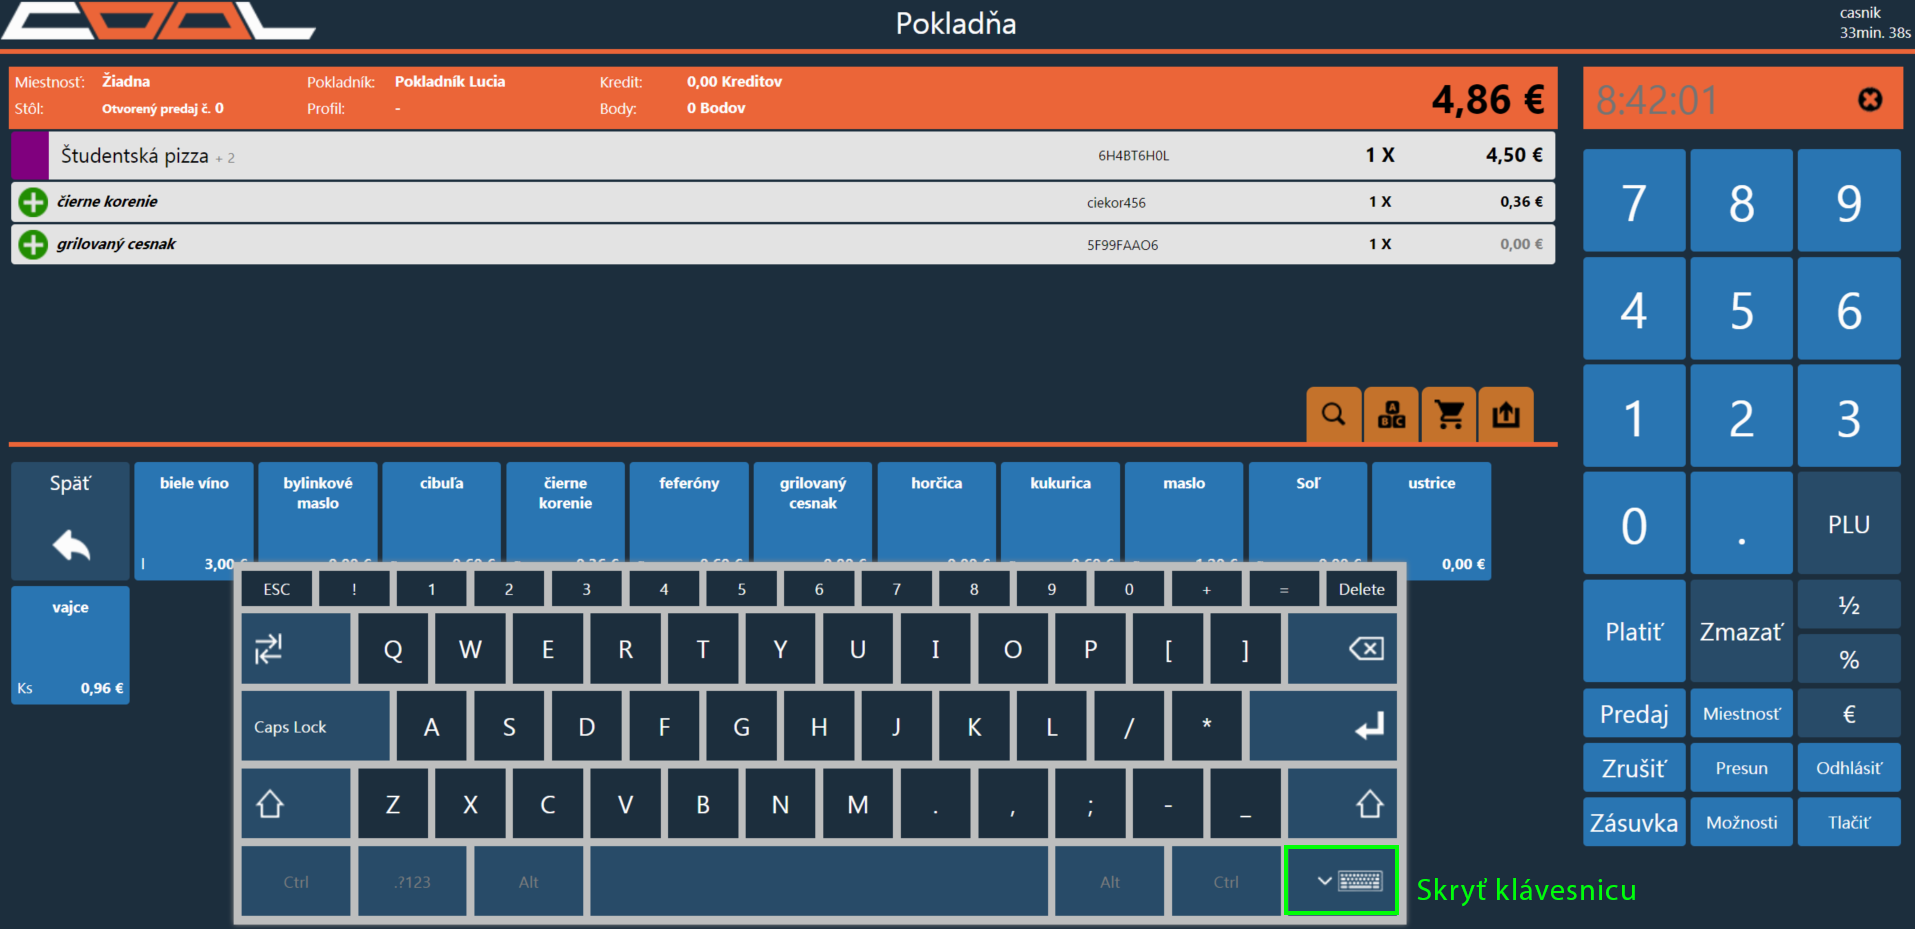
Task: Toggle Caps Lock on virtual keyboard
Action: coord(314,727)
